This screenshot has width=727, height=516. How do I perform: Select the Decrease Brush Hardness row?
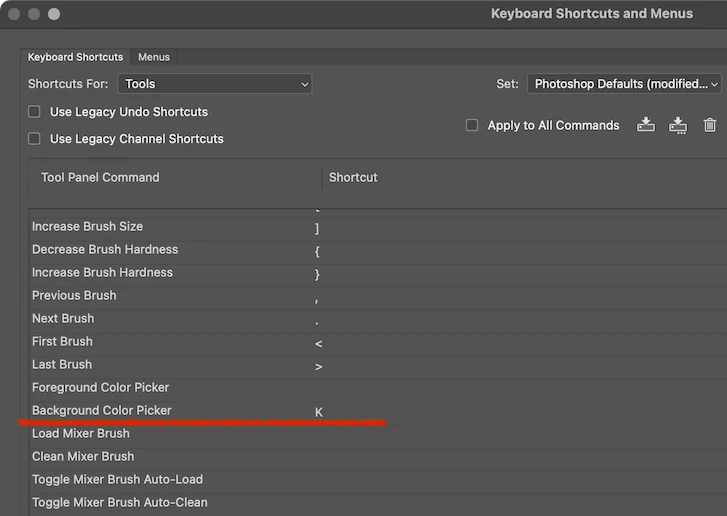378,253
